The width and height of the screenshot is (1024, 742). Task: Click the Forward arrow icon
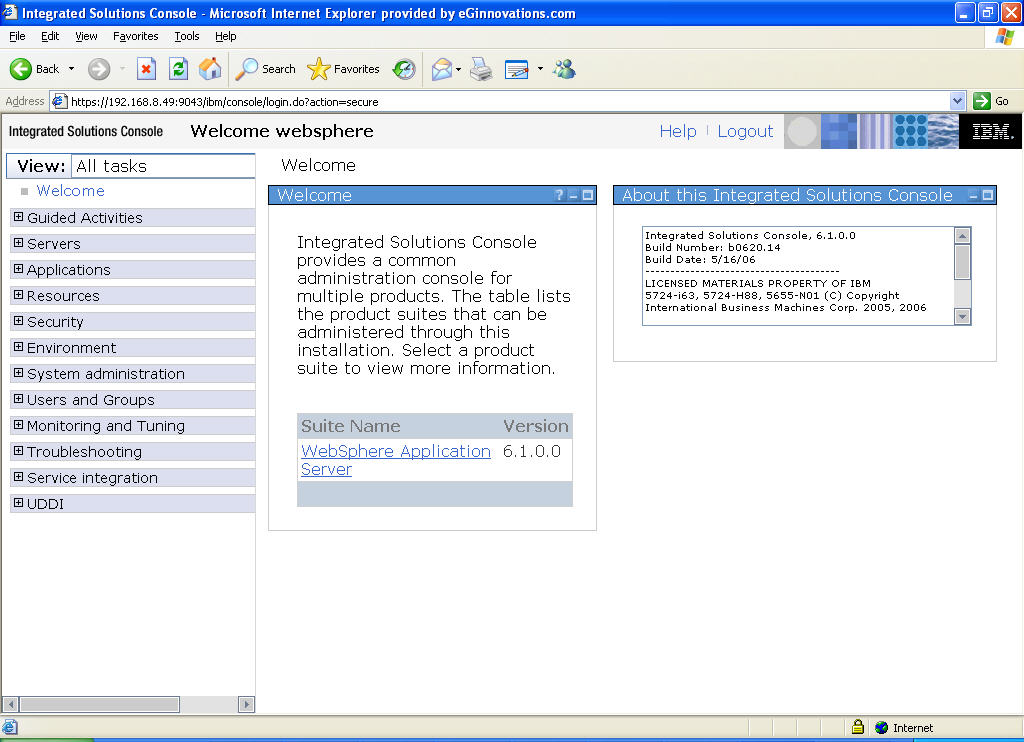[x=99, y=69]
